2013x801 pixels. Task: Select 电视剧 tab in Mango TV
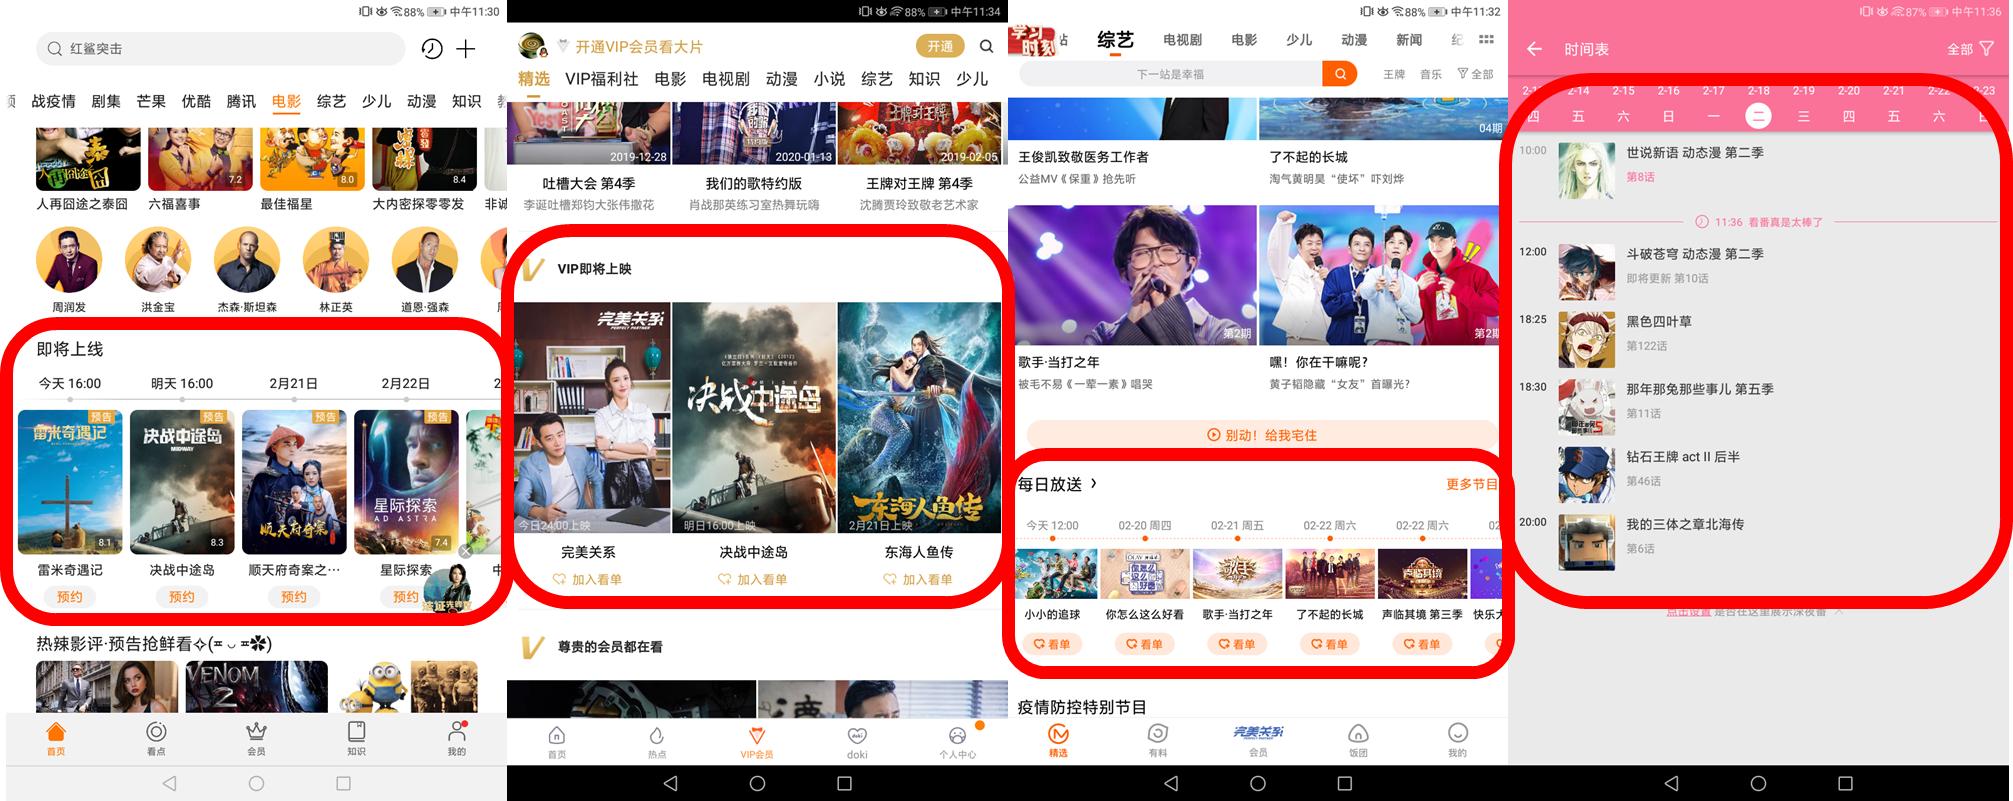1183,40
